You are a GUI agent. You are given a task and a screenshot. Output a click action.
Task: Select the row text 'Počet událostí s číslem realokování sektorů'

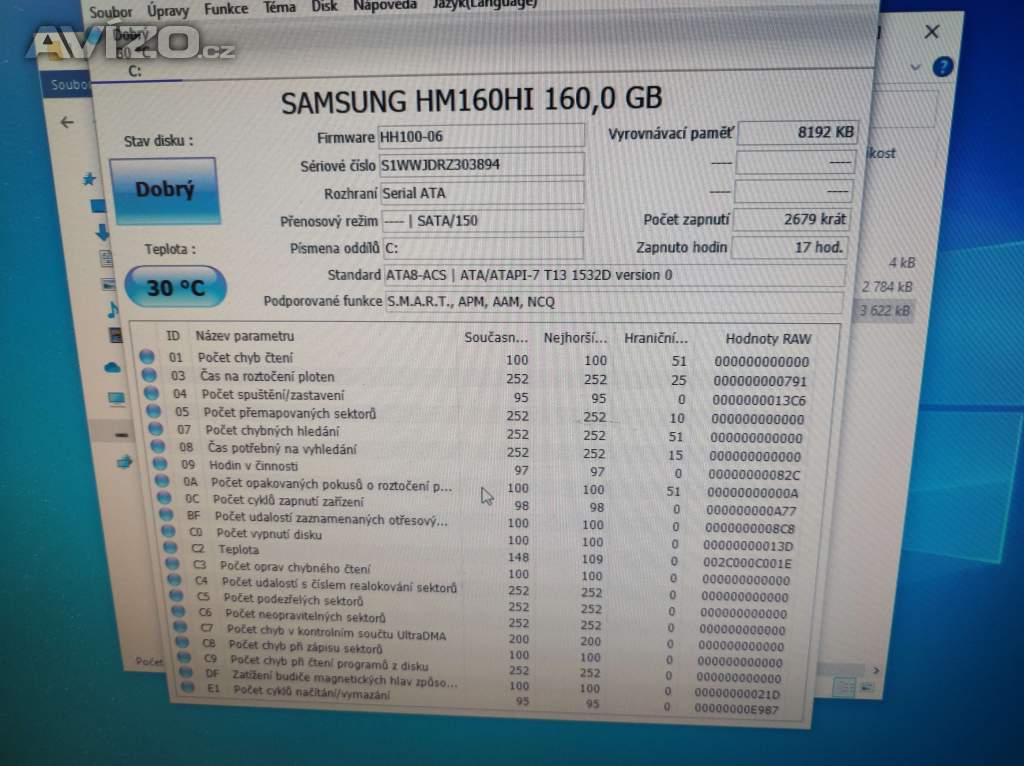coord(339,585)
